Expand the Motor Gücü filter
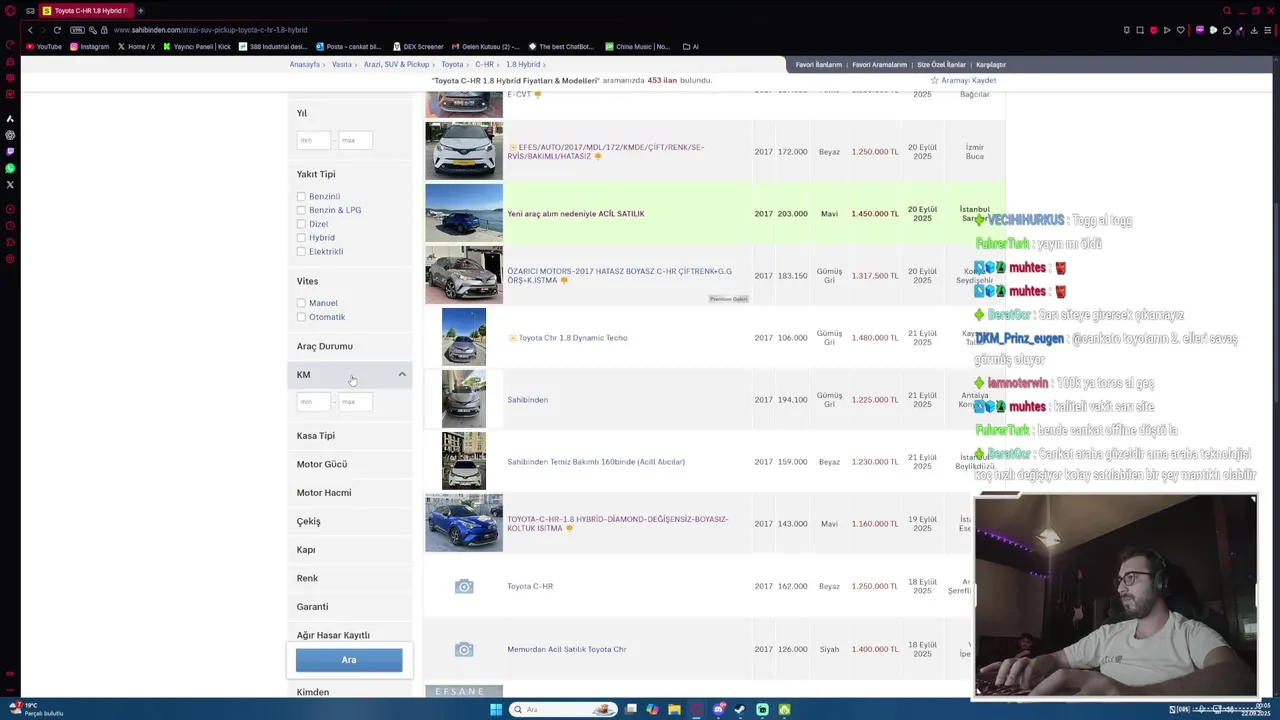The width and height of the screenshot is (1280, 720). [x=350, y=464]
